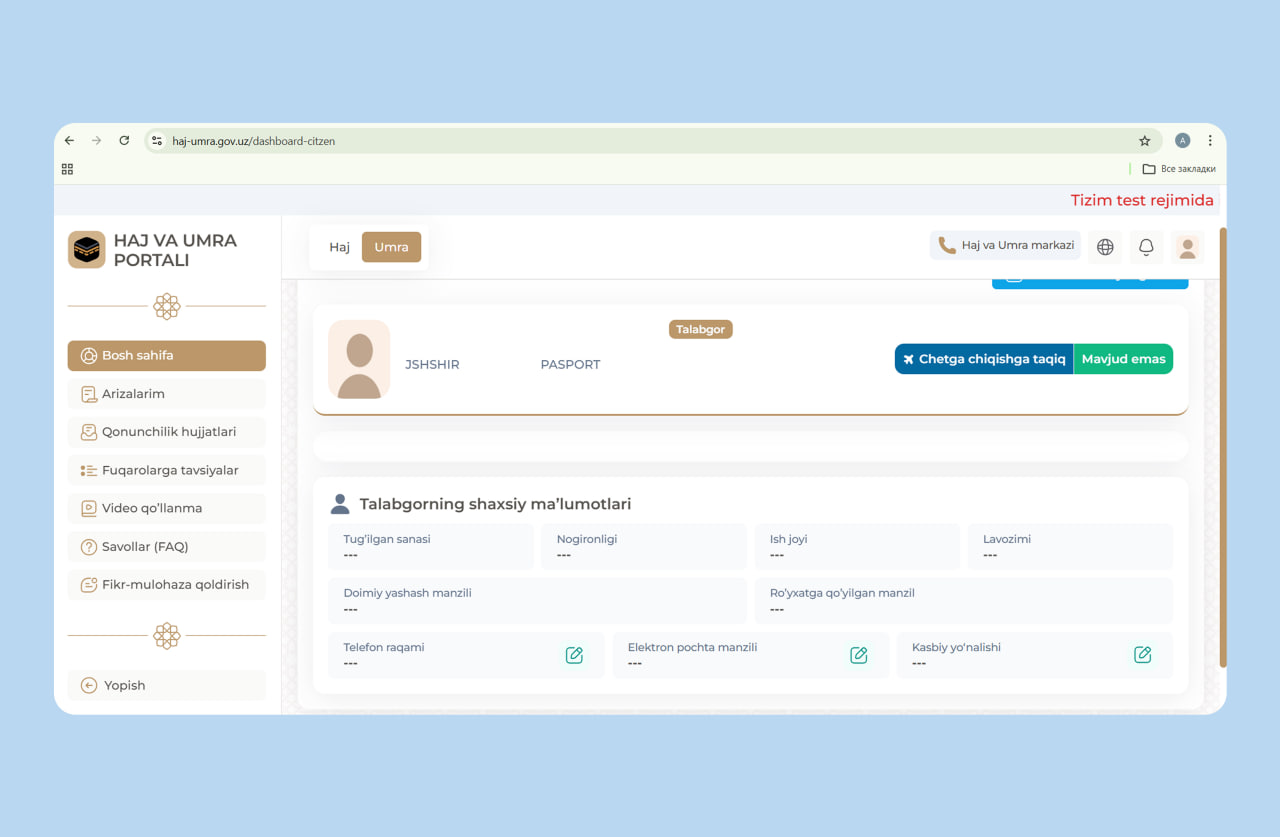Go to Qonunchilik hujjatlari
Image resolution: width=1280 pixels, height=837 pixels.
click(x=166, y=432)
